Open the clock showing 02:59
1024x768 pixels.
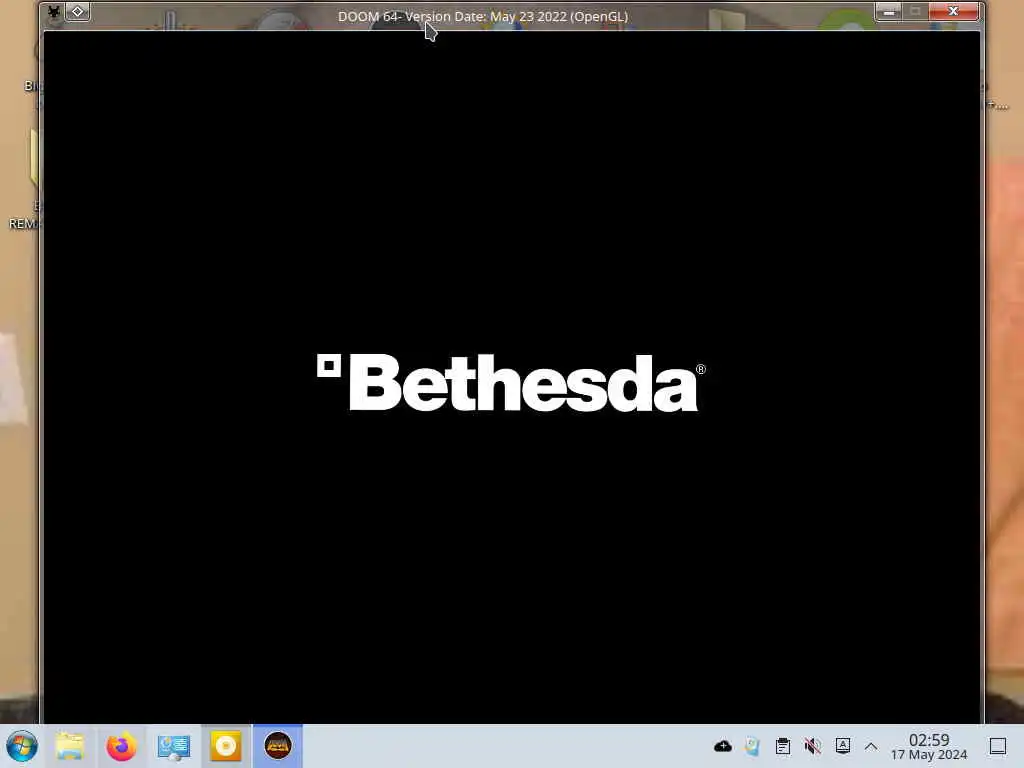point(929,746)
